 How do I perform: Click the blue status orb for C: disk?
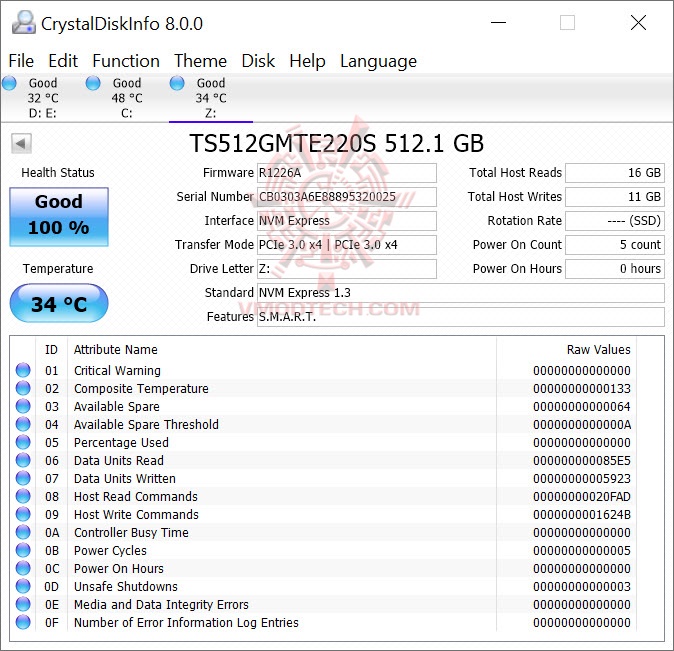point(93,83)
